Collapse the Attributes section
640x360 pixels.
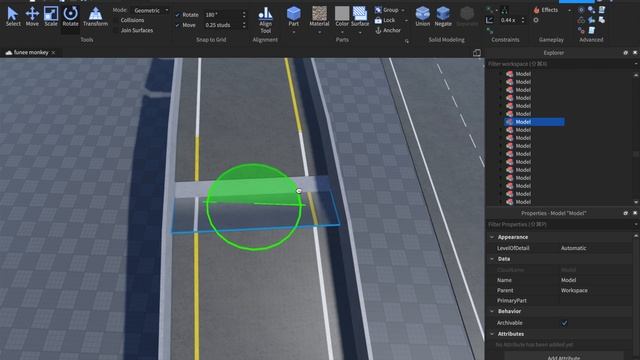(x=492, y=333)
